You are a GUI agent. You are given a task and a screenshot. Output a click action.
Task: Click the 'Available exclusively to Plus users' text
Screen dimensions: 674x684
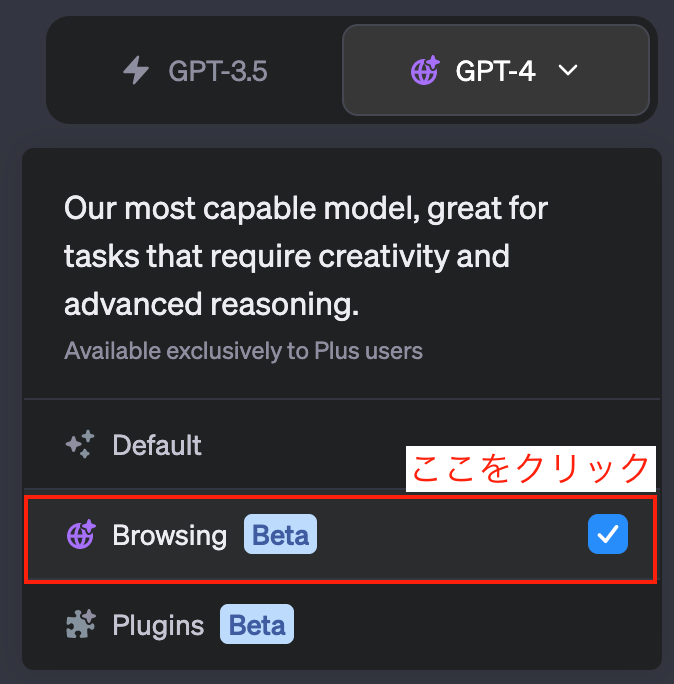coord(243,350)
